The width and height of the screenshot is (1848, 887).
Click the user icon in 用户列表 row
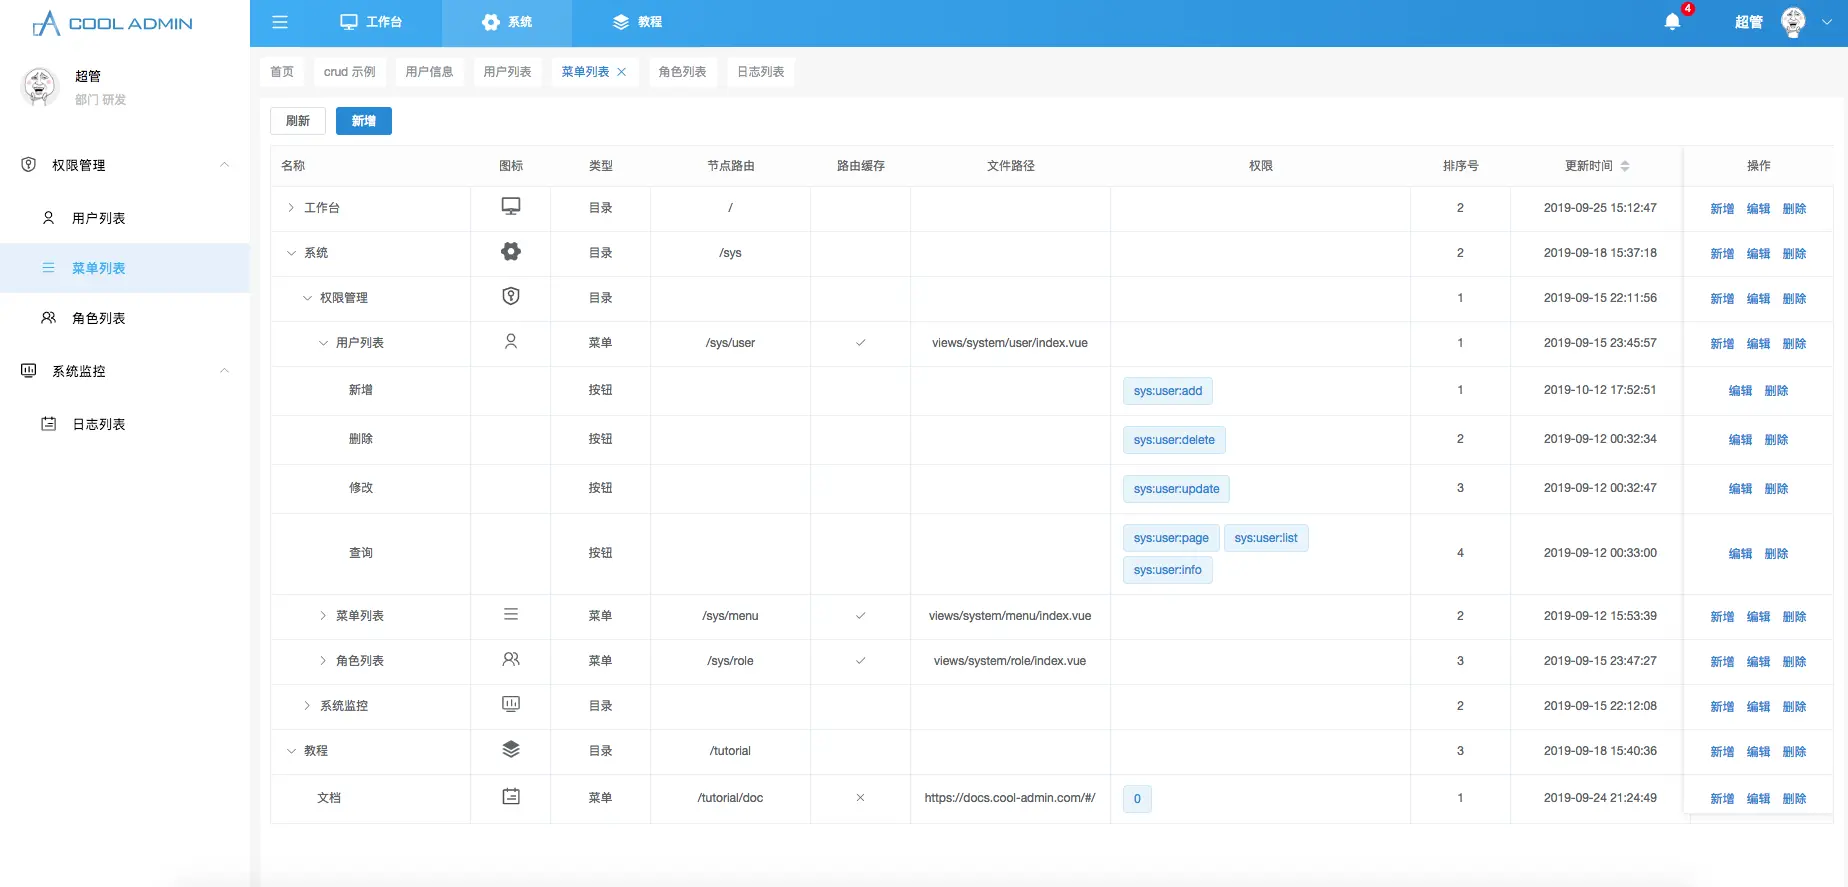click(511, 341)
